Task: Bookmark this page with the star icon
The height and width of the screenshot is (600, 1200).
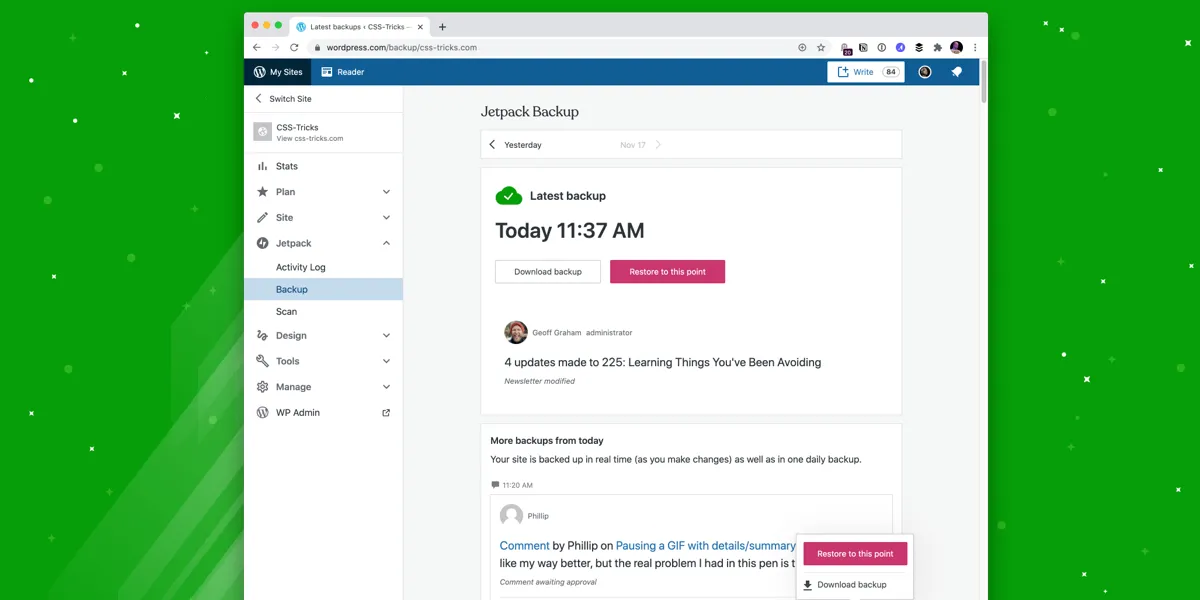Action: [821, 47]
